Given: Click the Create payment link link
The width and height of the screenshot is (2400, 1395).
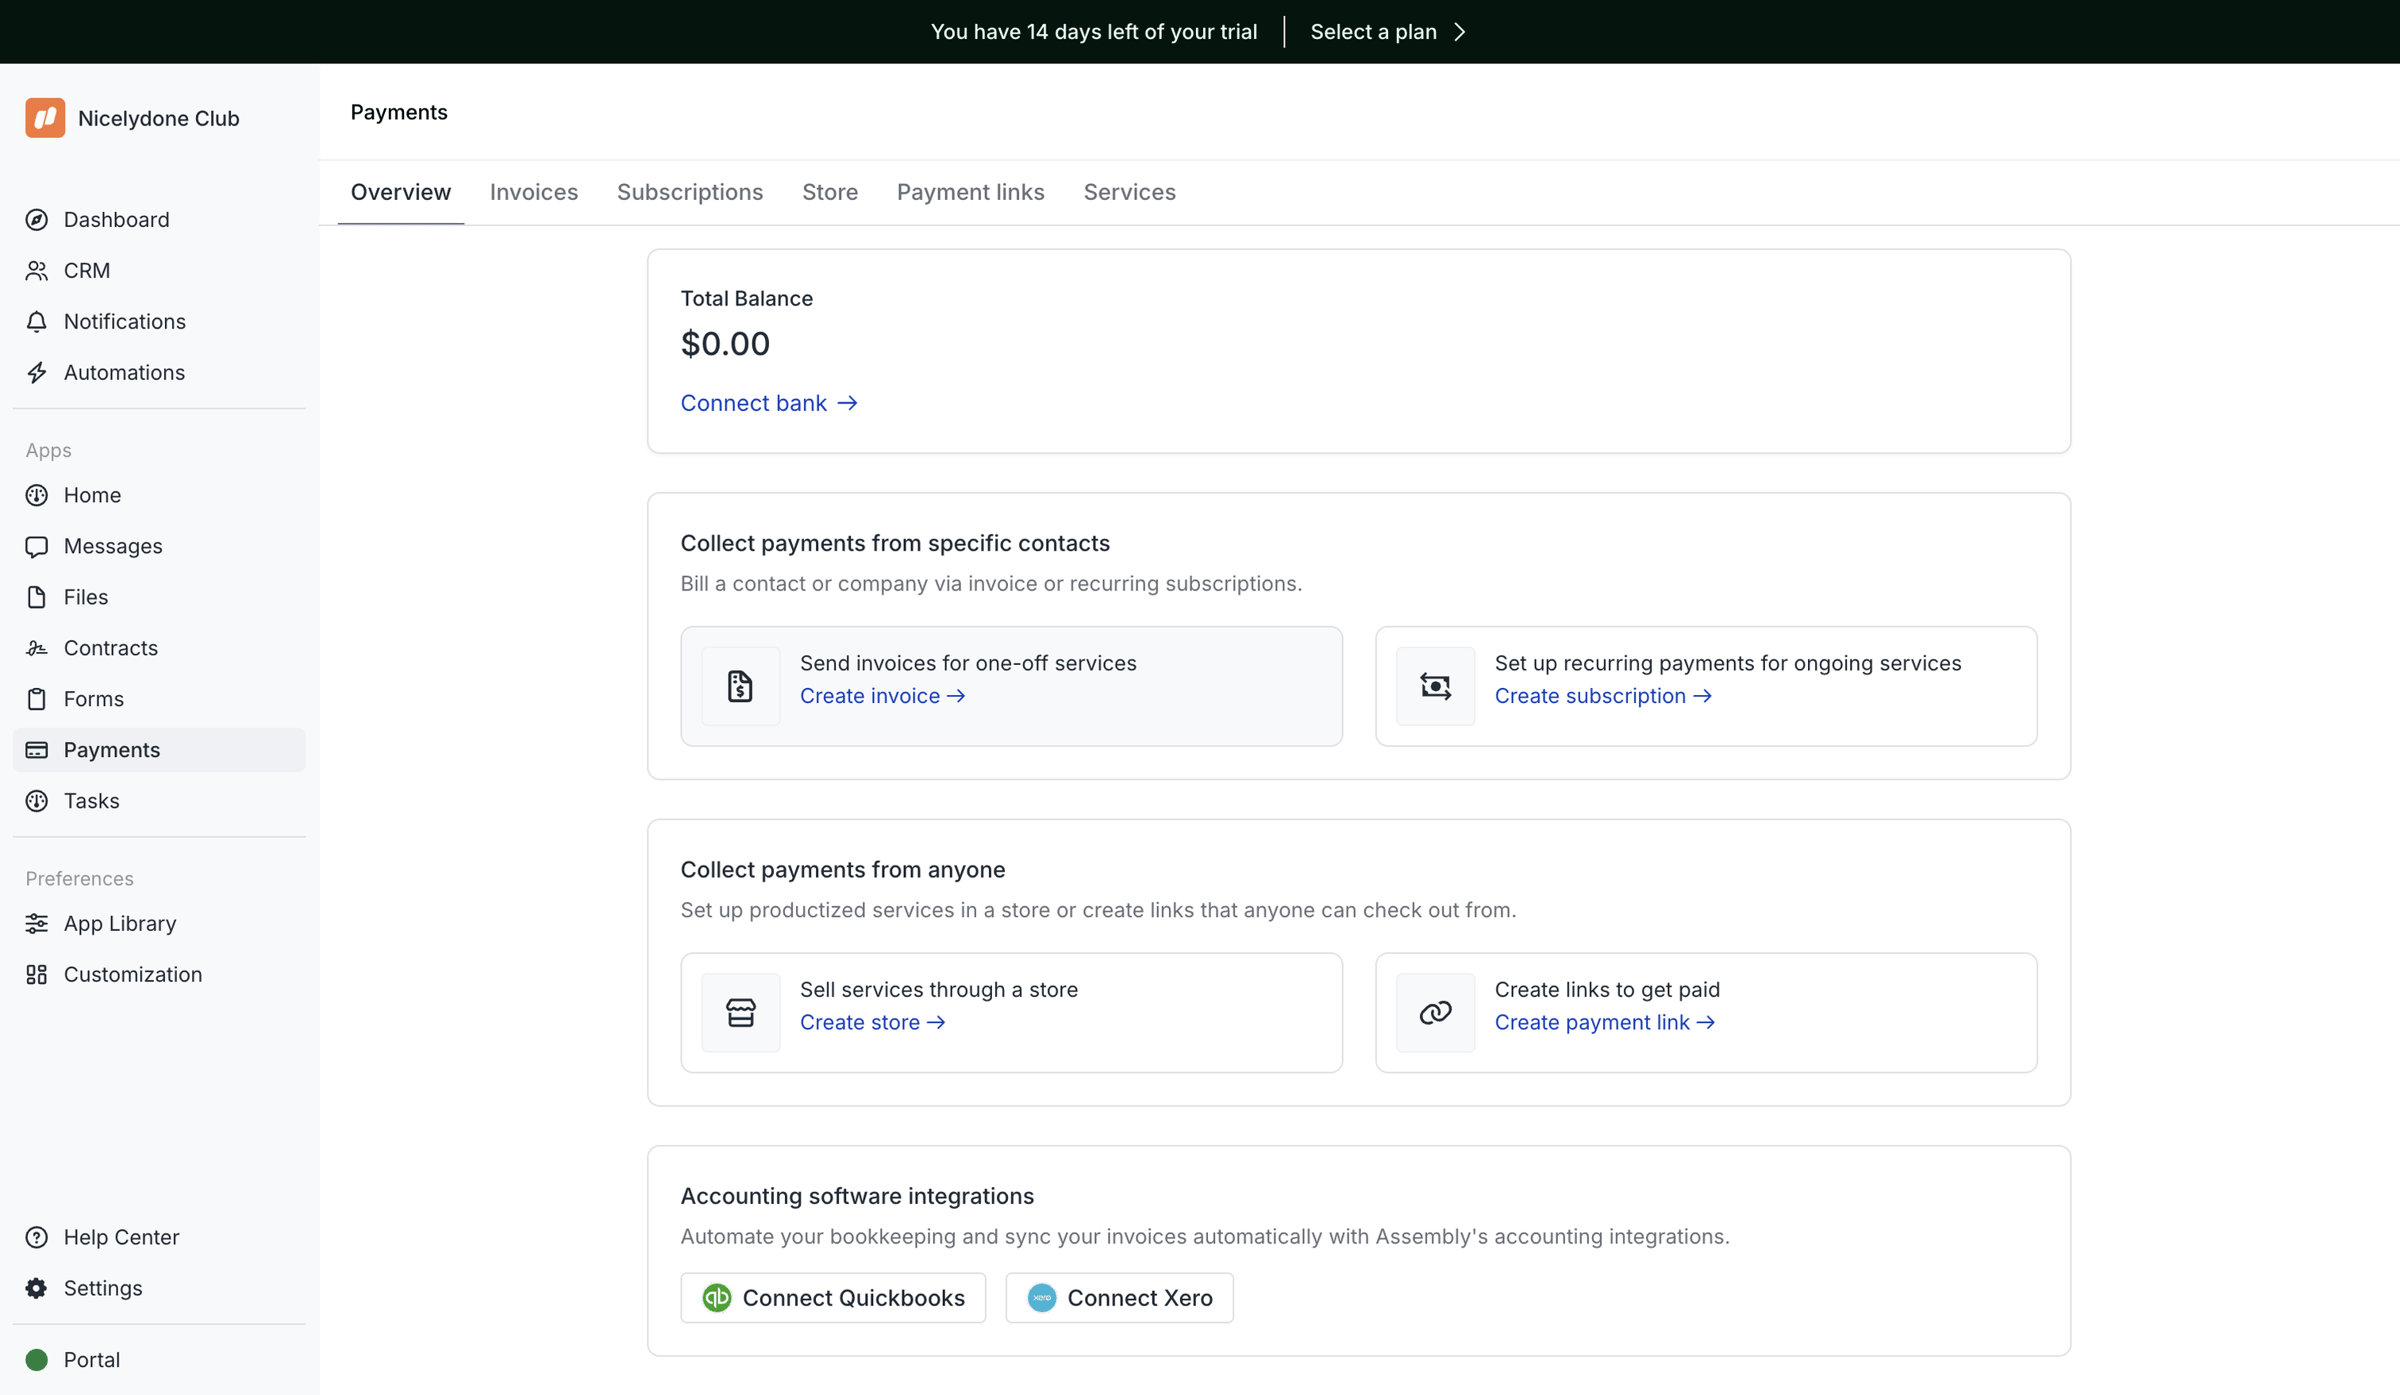Looking at the screenshot, I should click(x=1605, y=1022).
